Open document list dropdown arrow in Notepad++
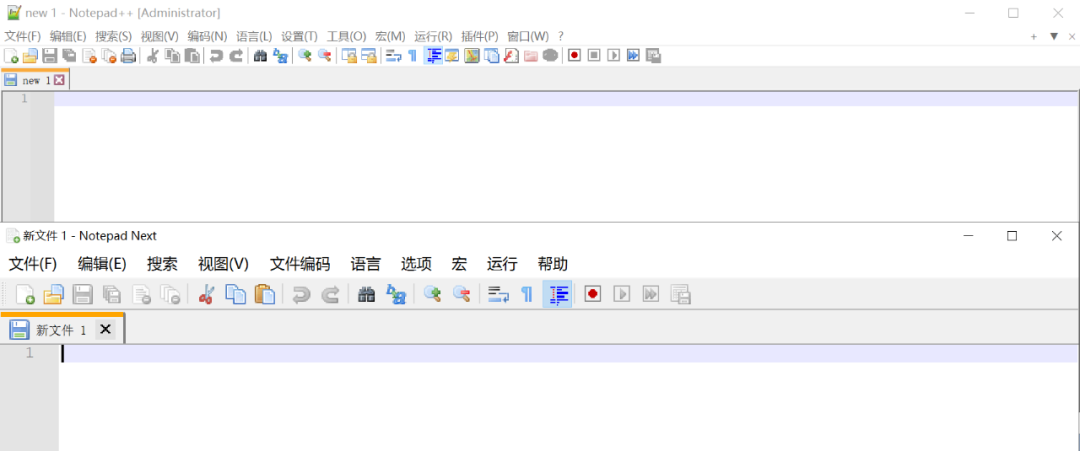 (x=1054, y=36)
